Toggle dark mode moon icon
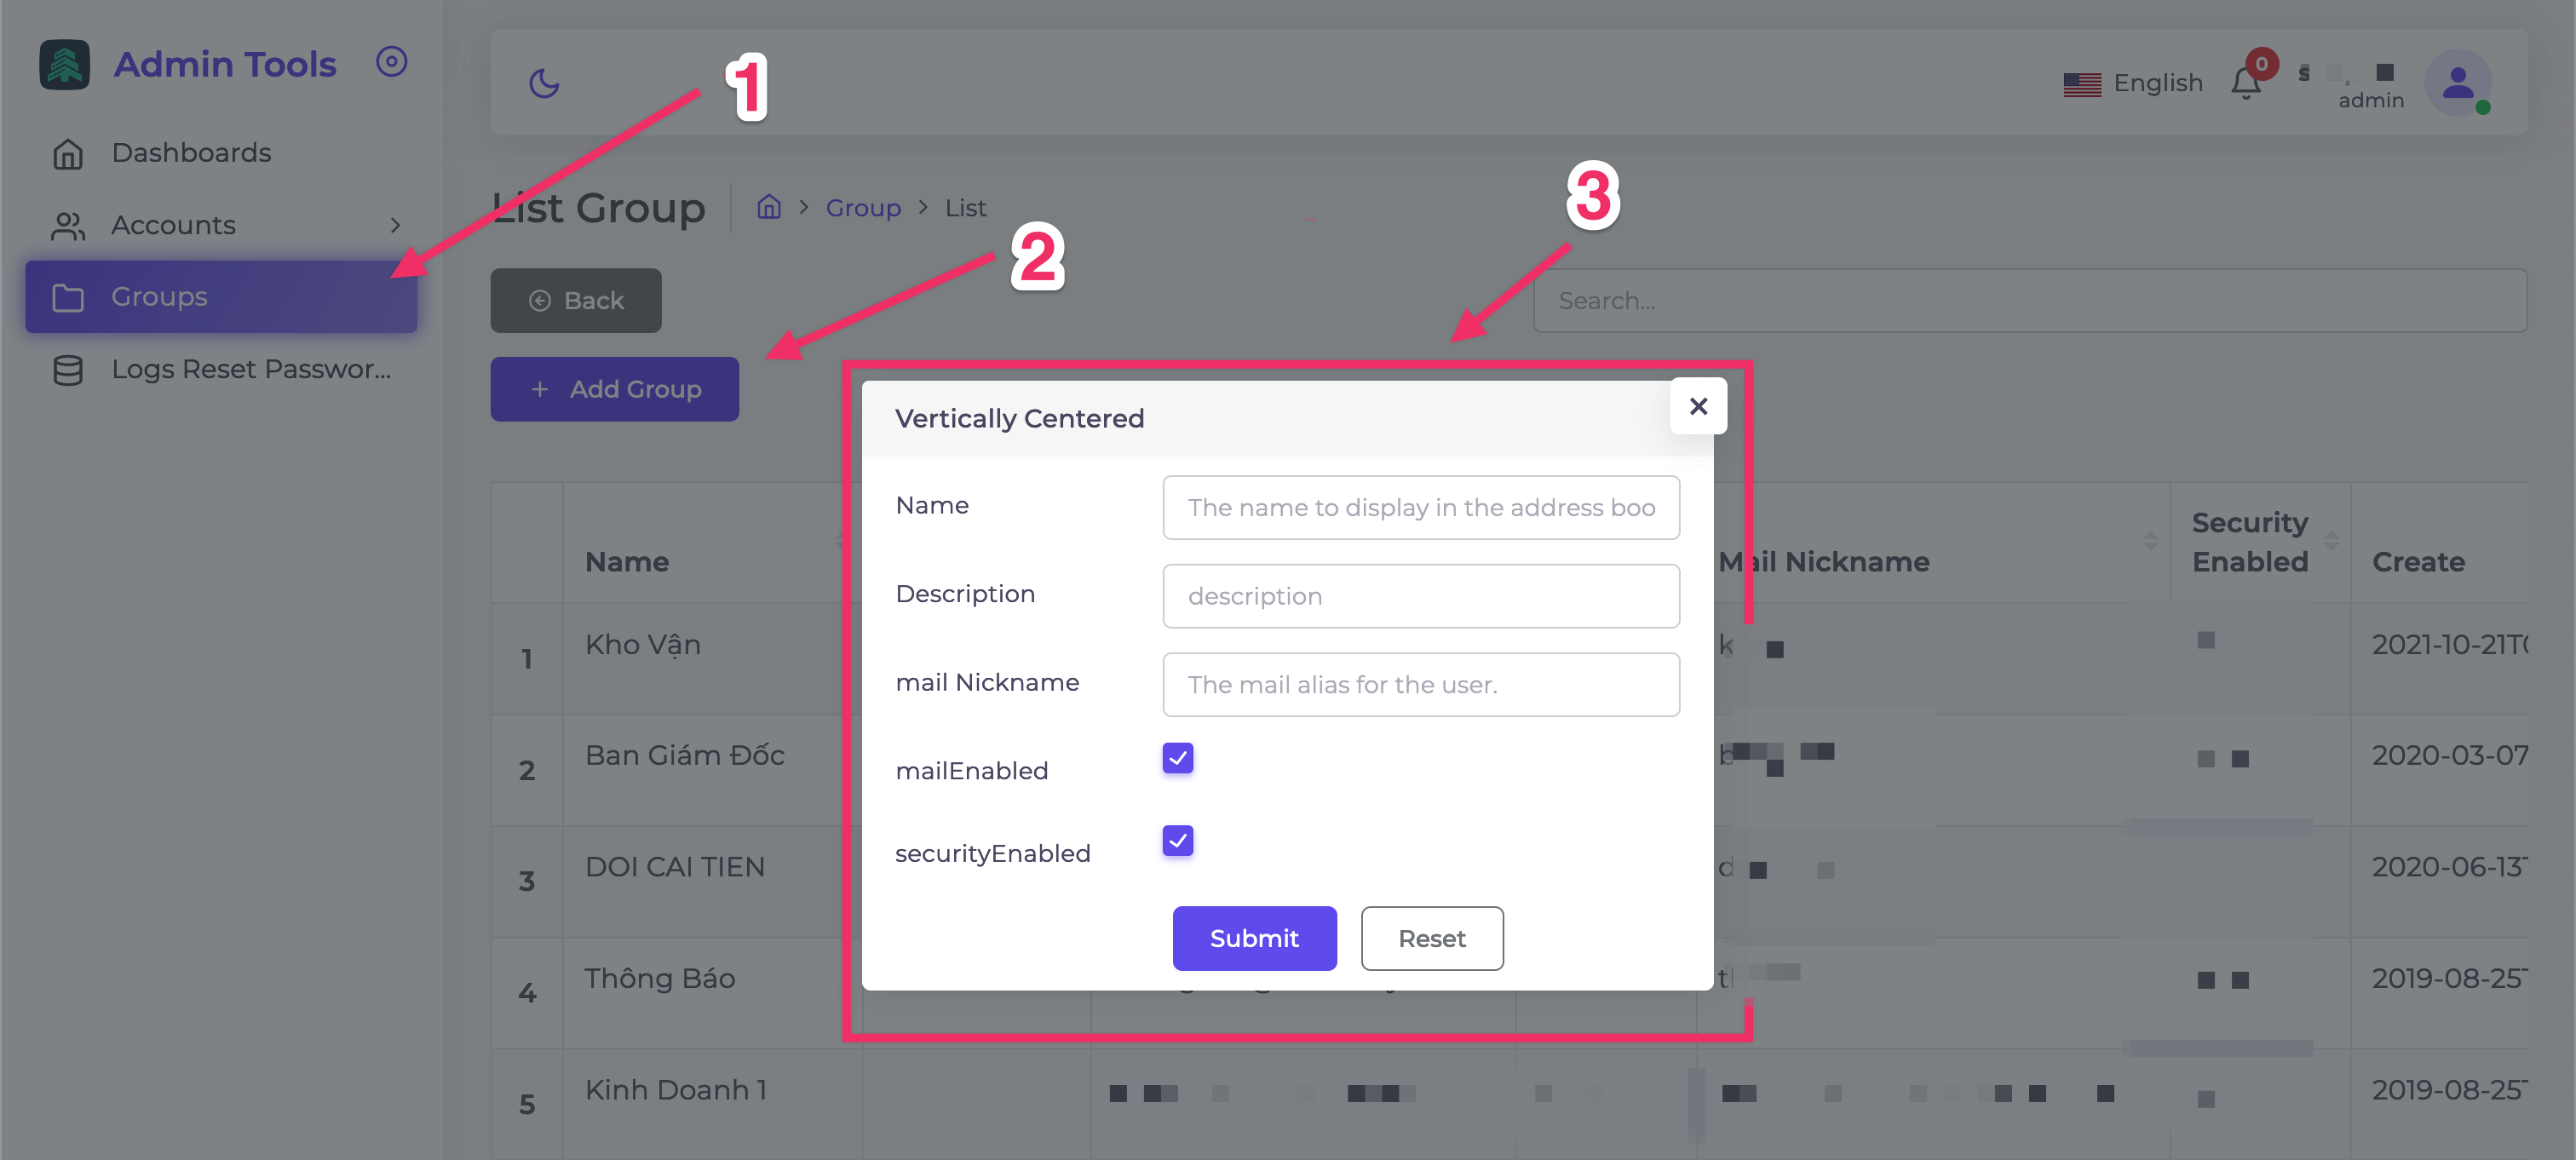 [x=544, y=83]
